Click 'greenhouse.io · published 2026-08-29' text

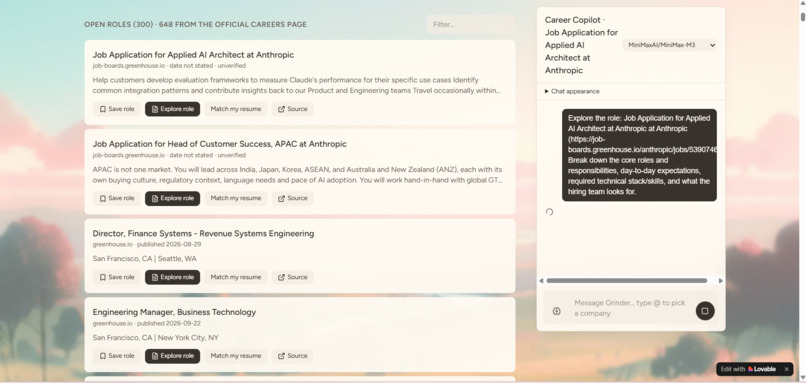[x=146, y=244]
